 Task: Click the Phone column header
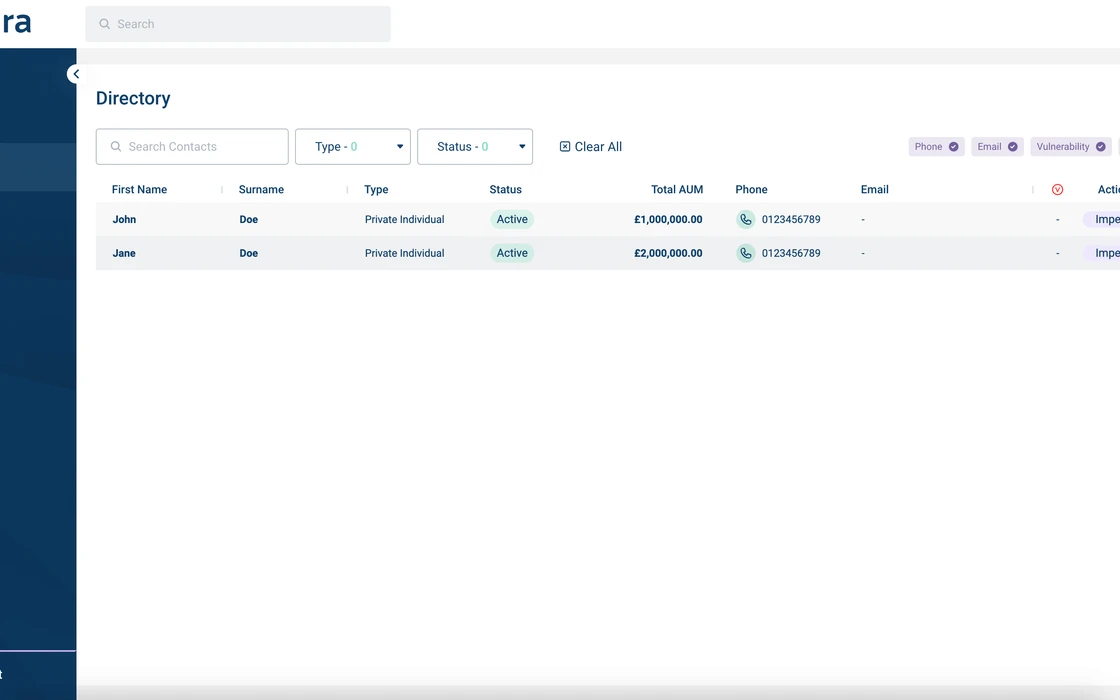(x=751, y=189)
